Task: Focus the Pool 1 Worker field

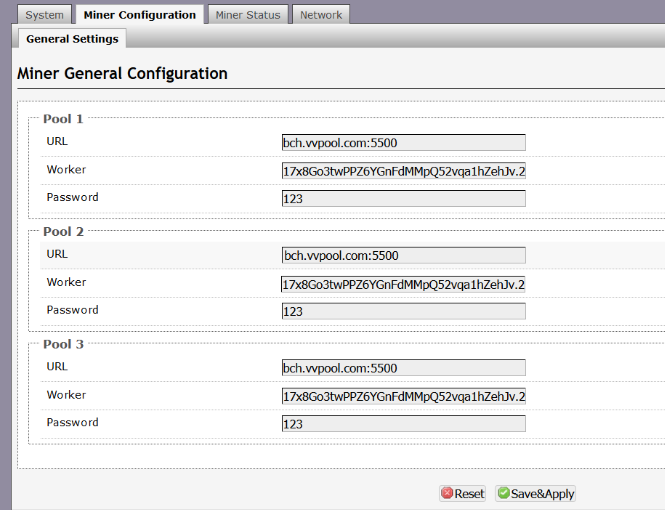Action: coord(403,171)
